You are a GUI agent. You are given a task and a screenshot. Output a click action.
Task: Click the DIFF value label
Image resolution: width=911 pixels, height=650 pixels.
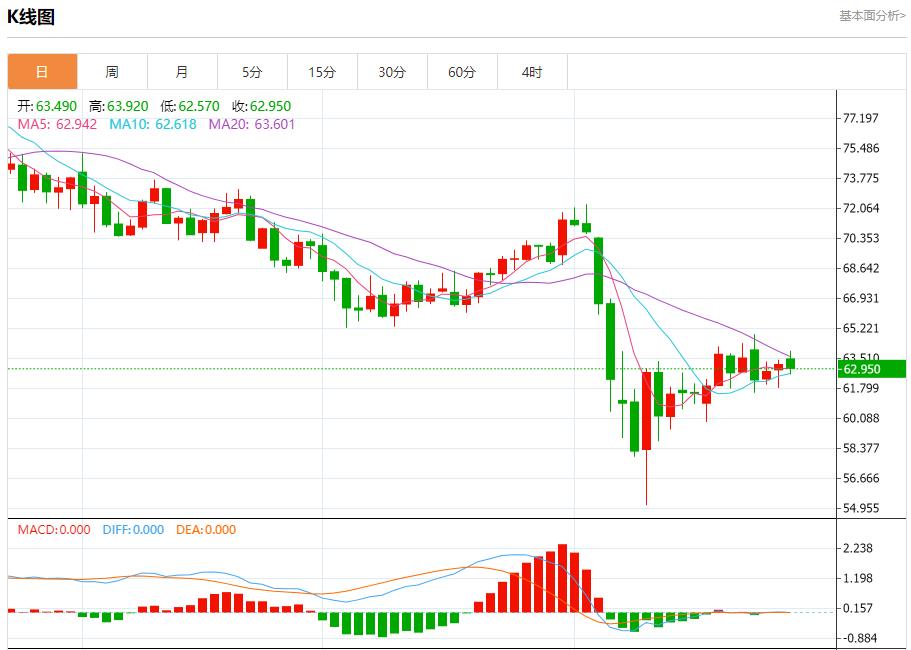tap(132, 530)
